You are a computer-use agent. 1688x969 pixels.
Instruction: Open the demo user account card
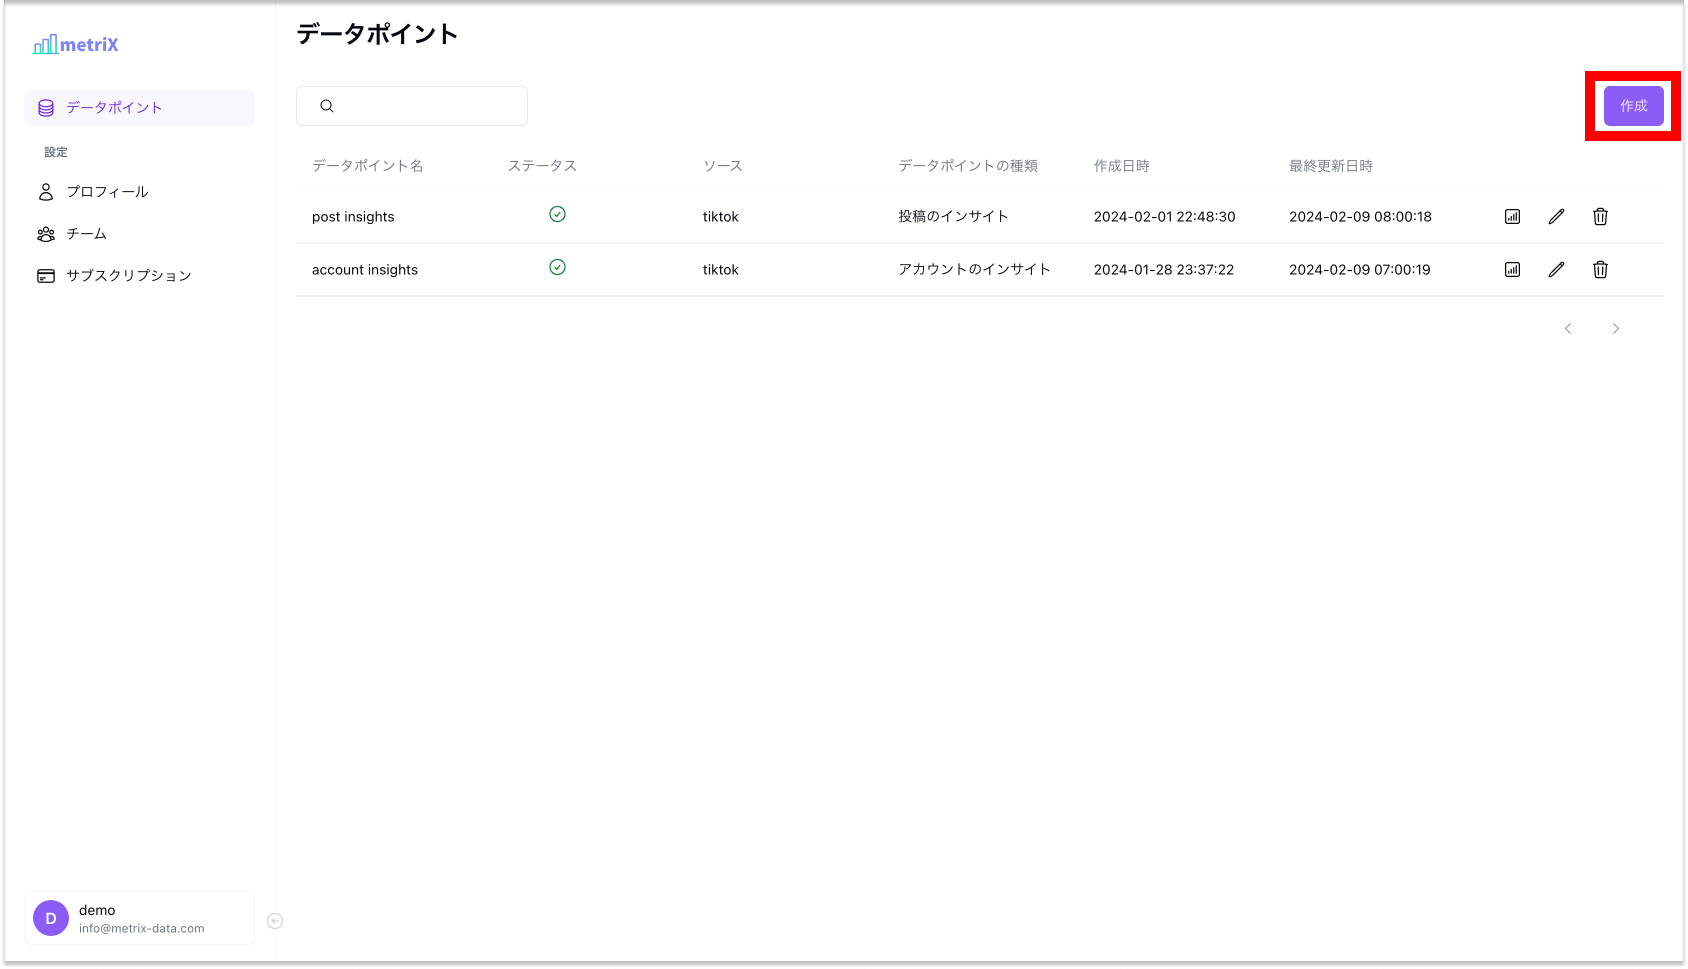pyautogui.click(x=139, y=918)
